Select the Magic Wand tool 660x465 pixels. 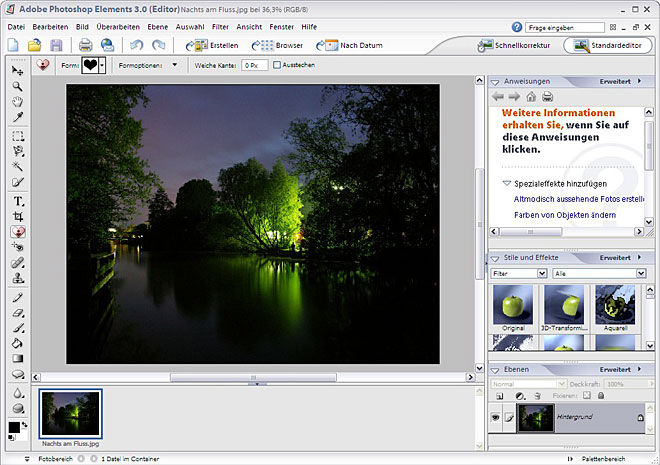click(x=18, y=166)
